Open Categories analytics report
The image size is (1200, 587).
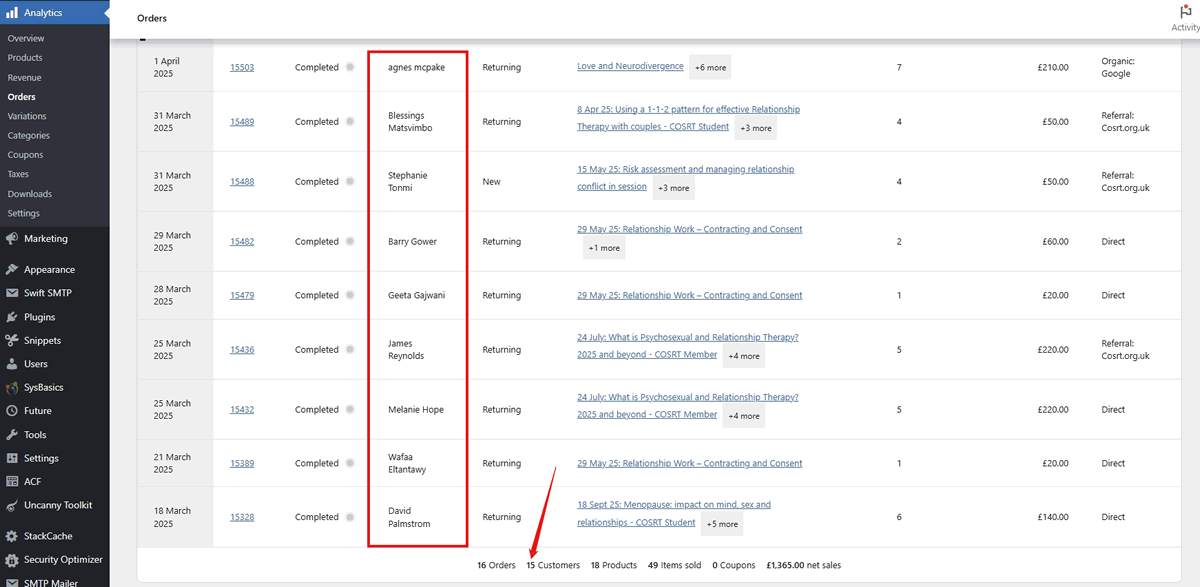(x=28, y=136)
